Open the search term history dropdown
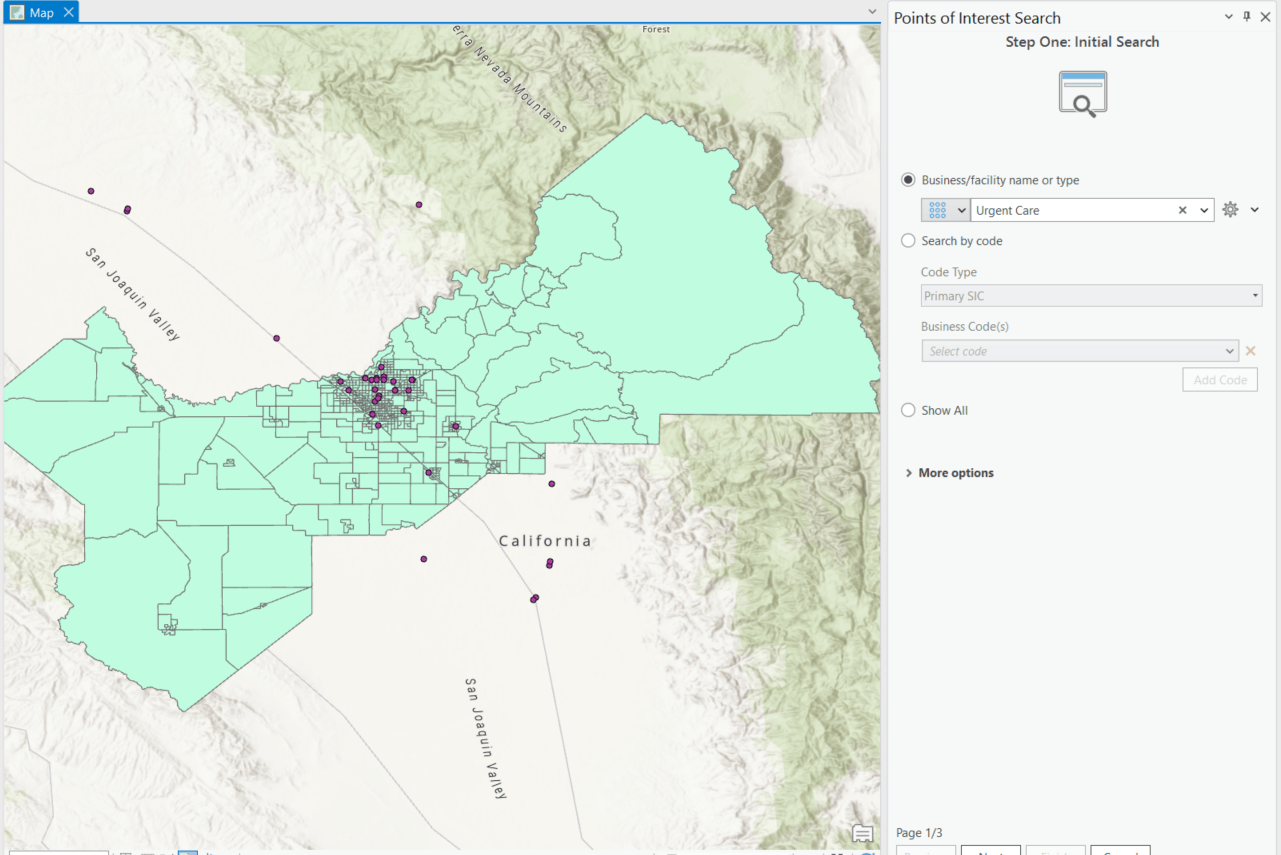The height and width of the screenshot is (855, 1281). (1204, 210)
